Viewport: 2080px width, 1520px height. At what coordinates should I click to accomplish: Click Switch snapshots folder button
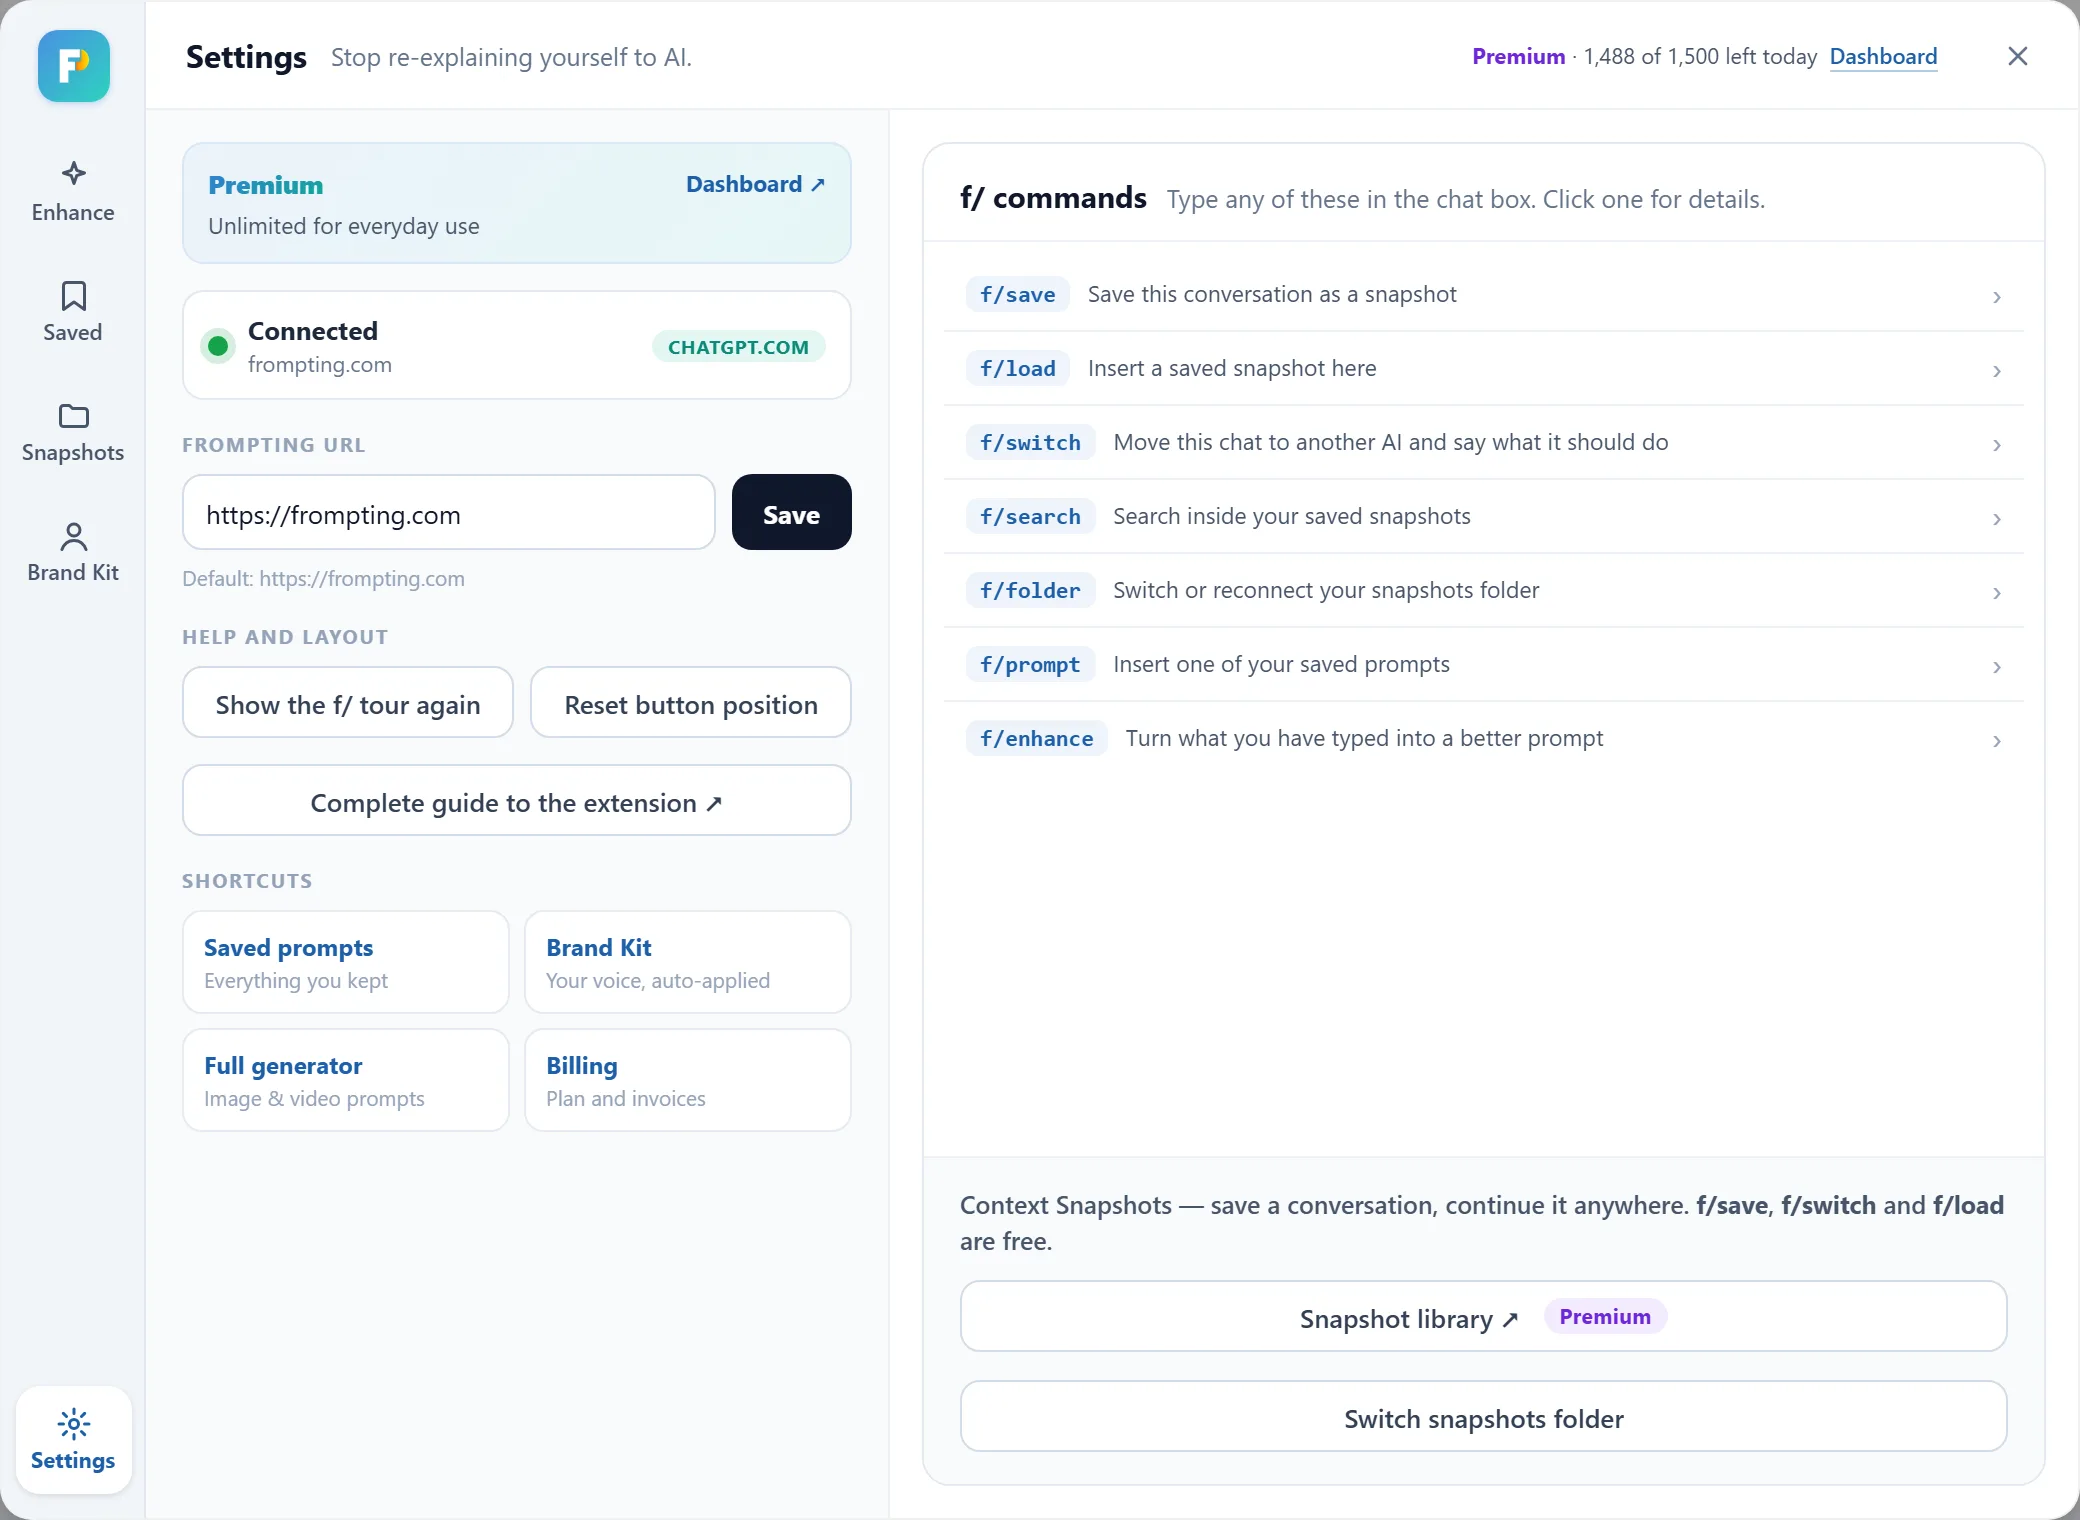point(1484,1417)
